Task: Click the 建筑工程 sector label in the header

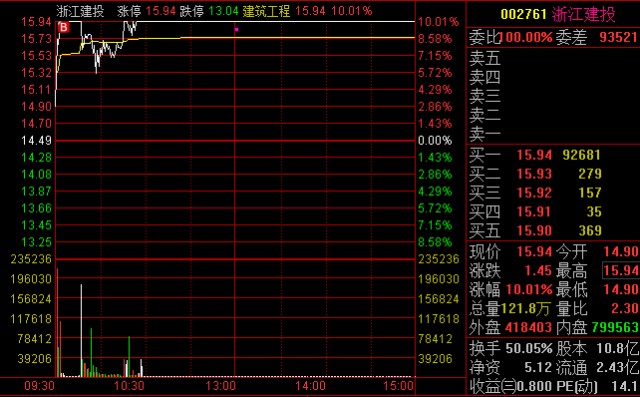Action: coord(266,11)
